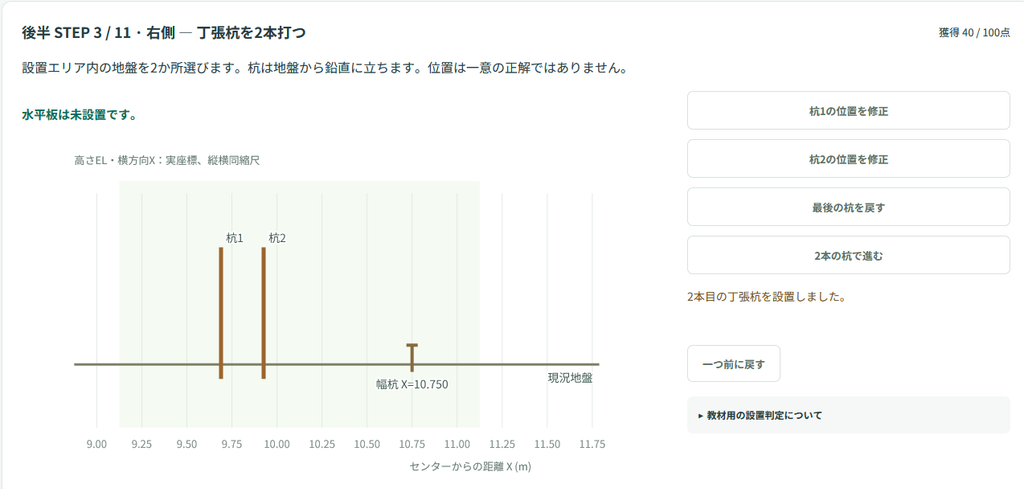Click the 幅杭 T-shaped marker
Viewport: 1024px width, 489px height.
pyautogui.click(x=412, y=356)
